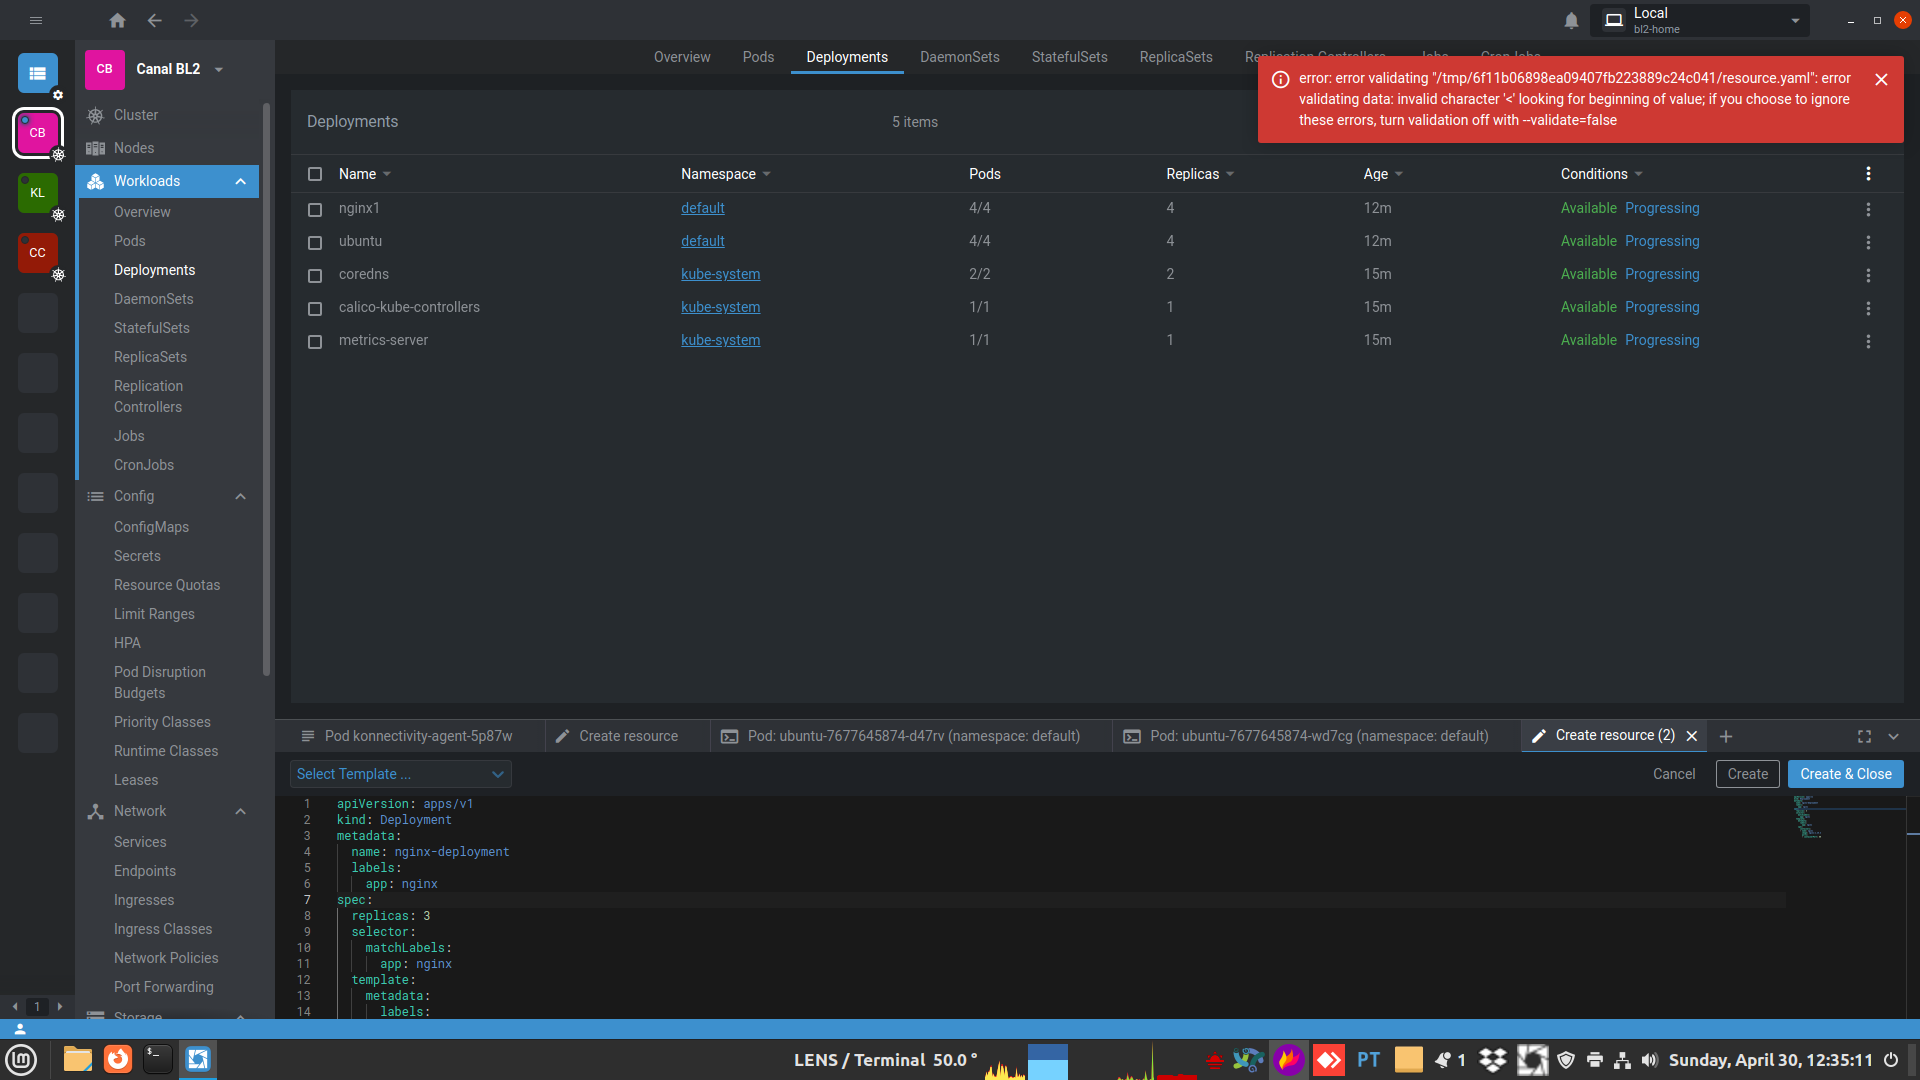Open the Secrets sidebar item

pos(137,556)
